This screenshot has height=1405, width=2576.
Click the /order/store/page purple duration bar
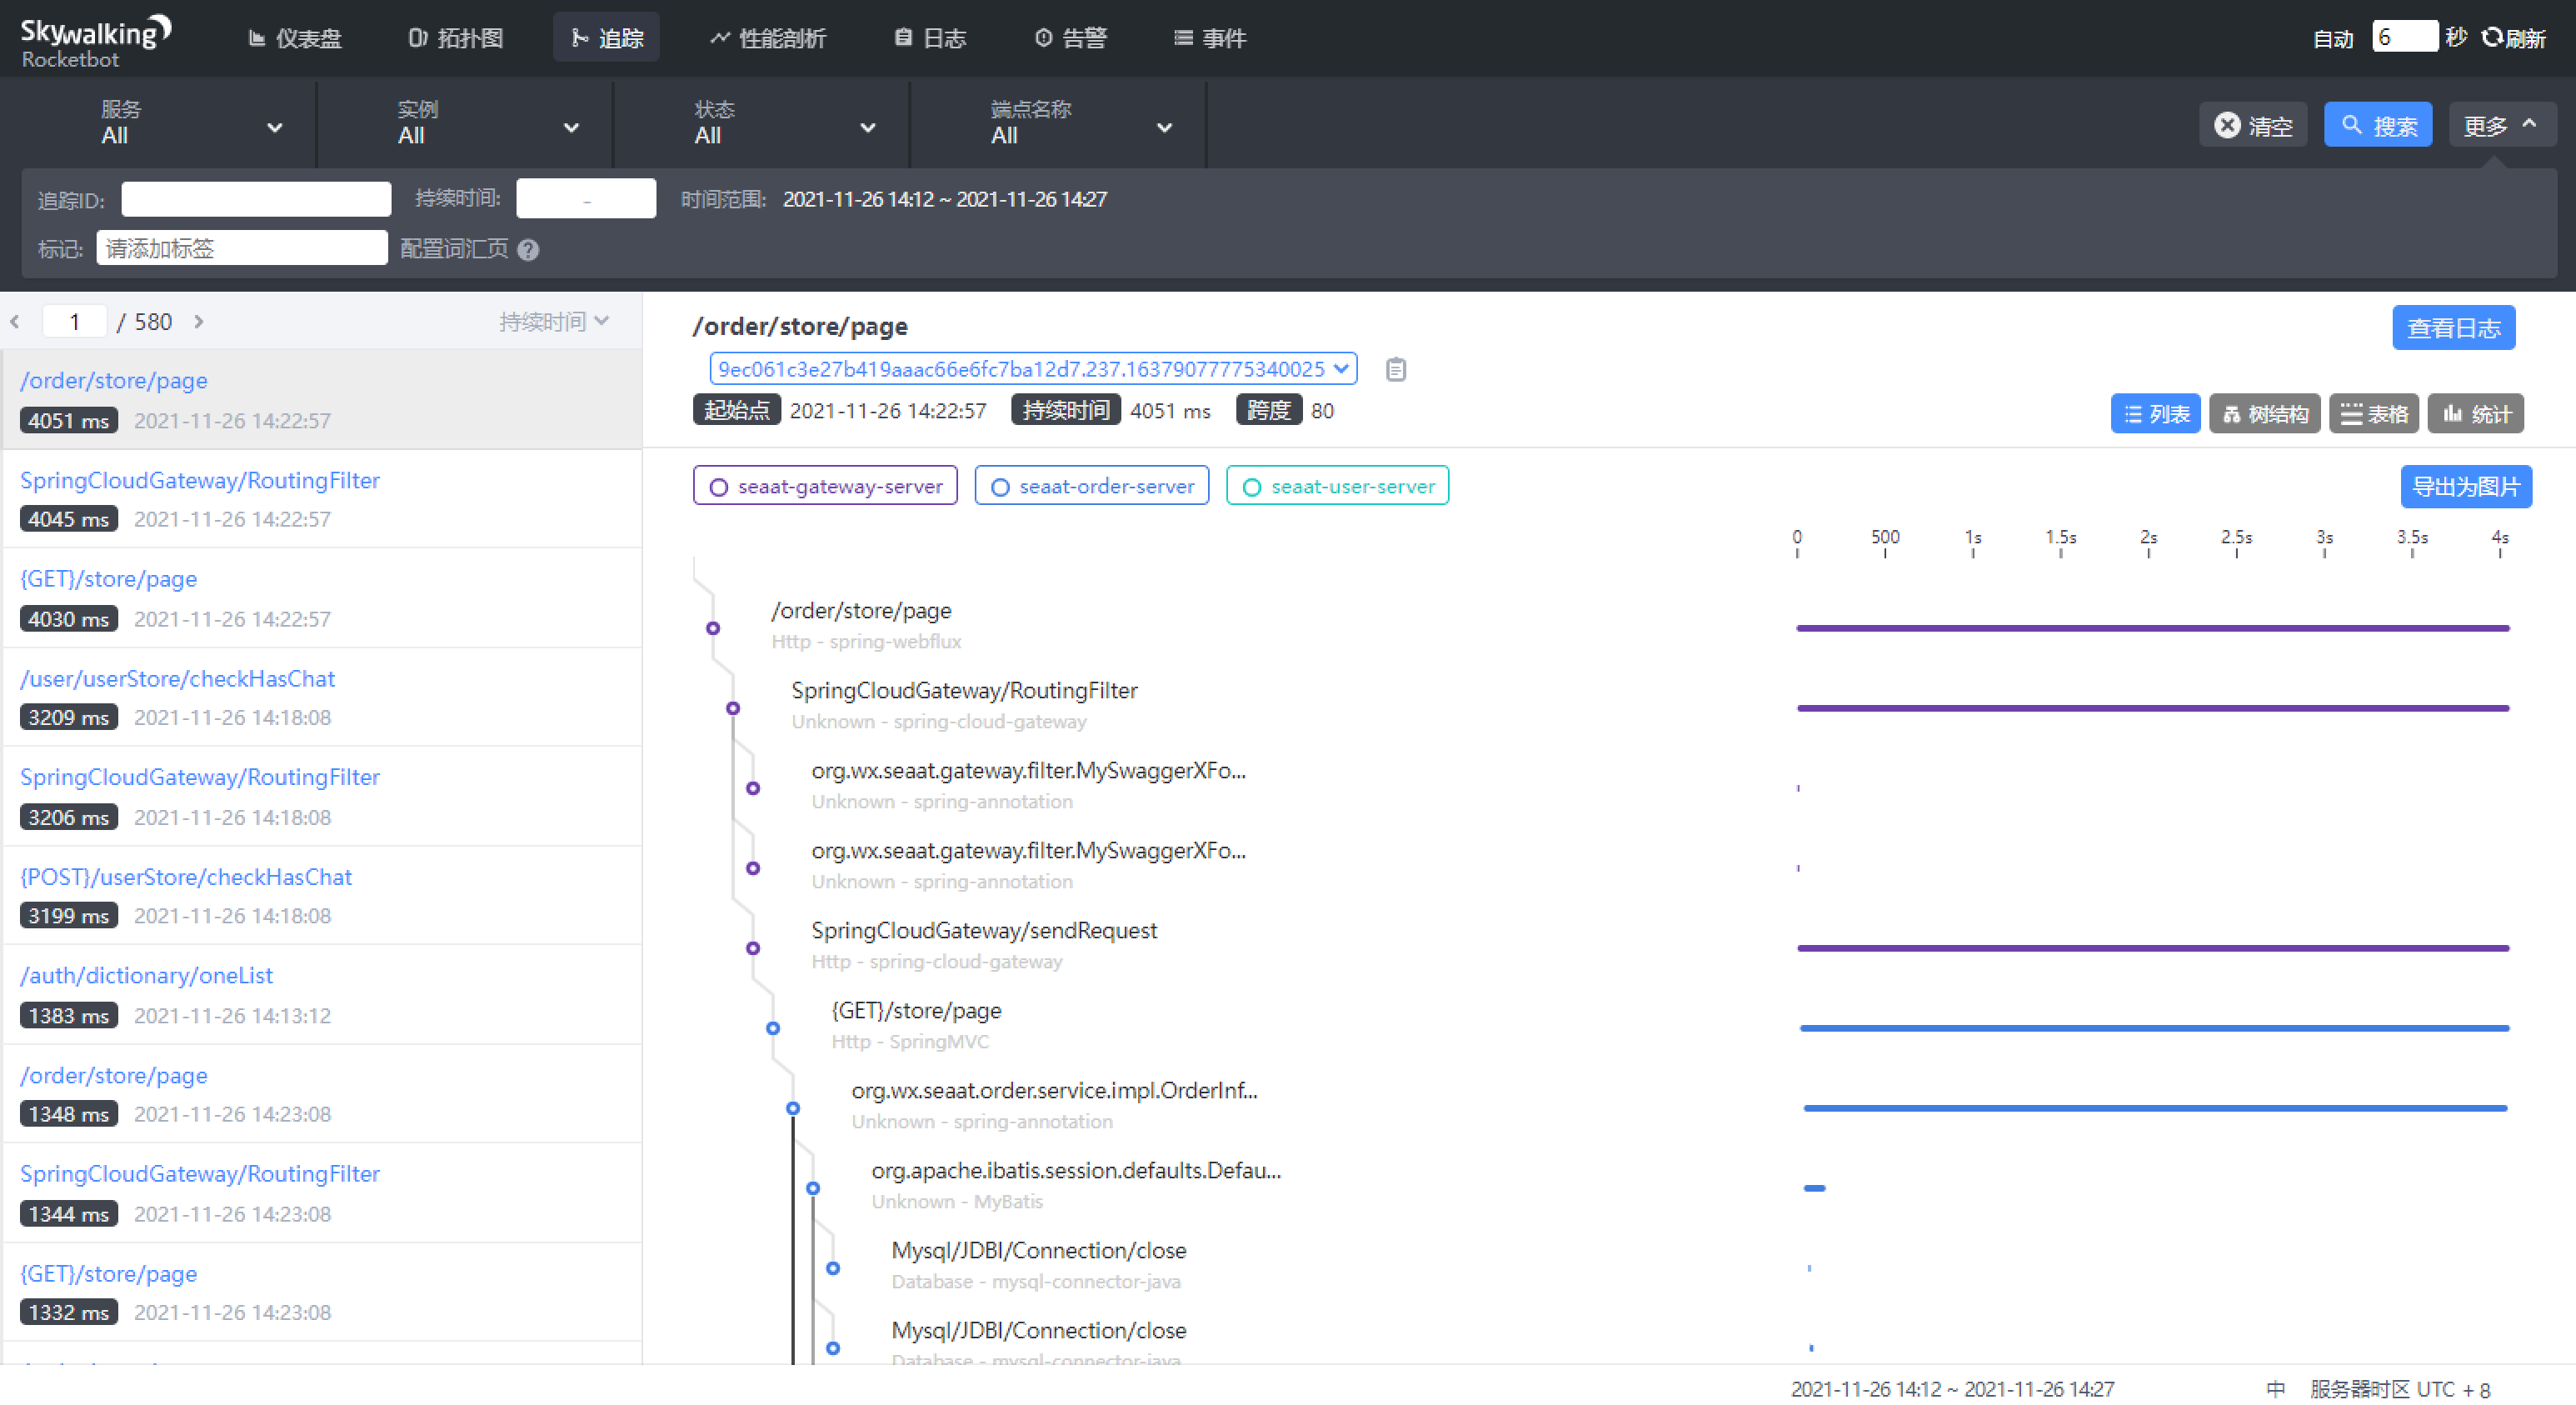click(2153, 628)
